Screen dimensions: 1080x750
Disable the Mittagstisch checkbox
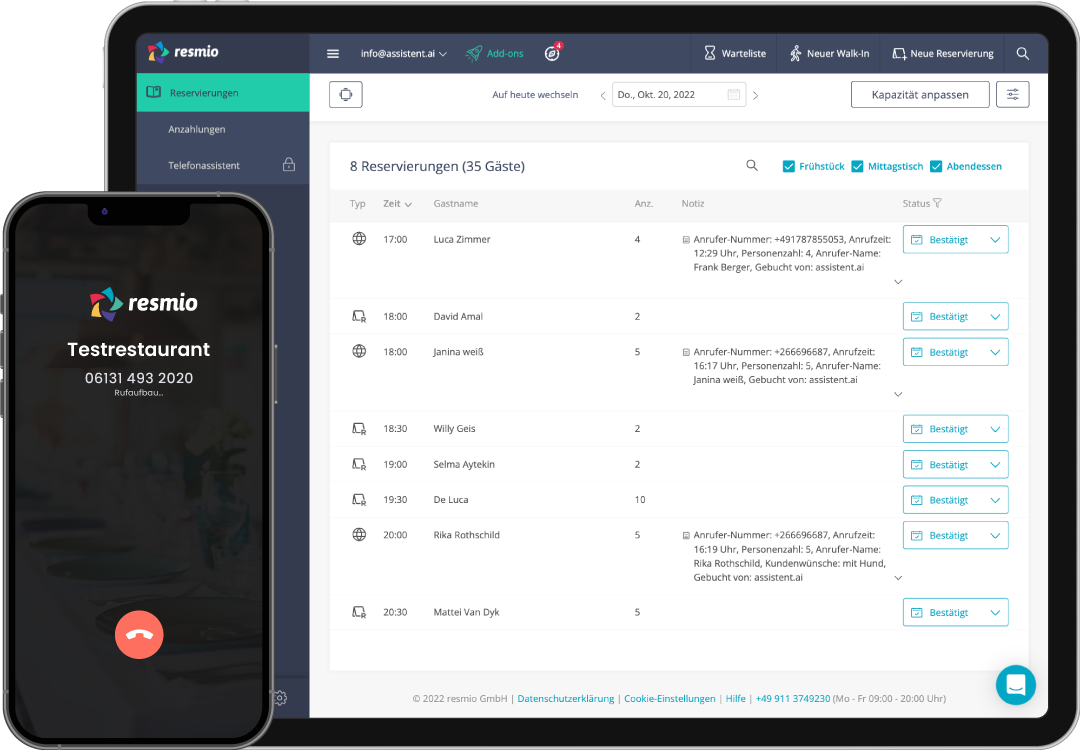(857, 166)
